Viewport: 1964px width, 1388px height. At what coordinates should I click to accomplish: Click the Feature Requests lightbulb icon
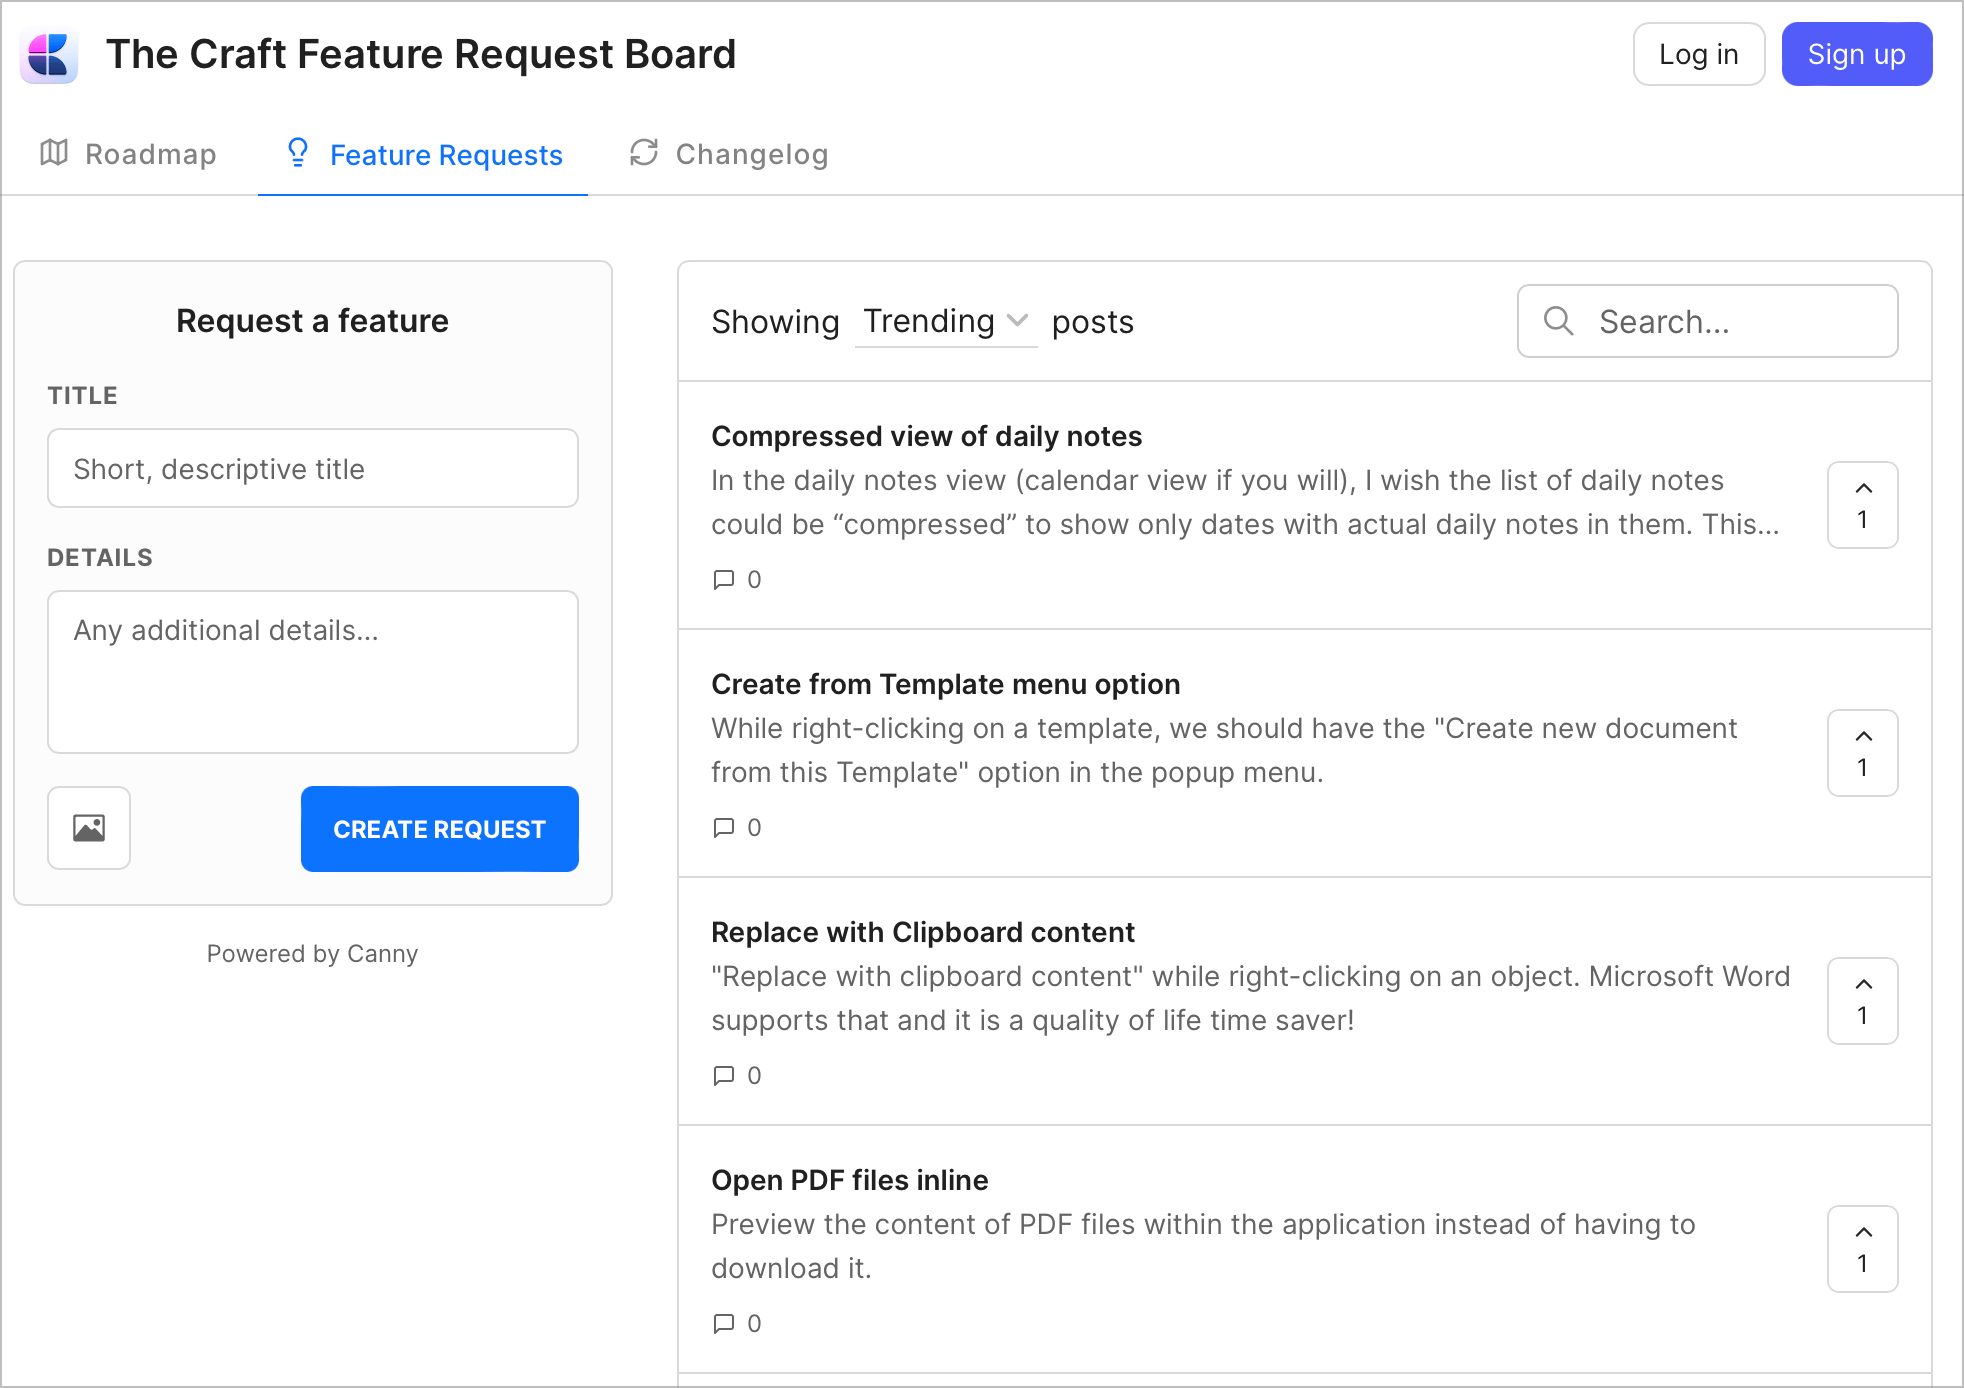pos(298,153)
